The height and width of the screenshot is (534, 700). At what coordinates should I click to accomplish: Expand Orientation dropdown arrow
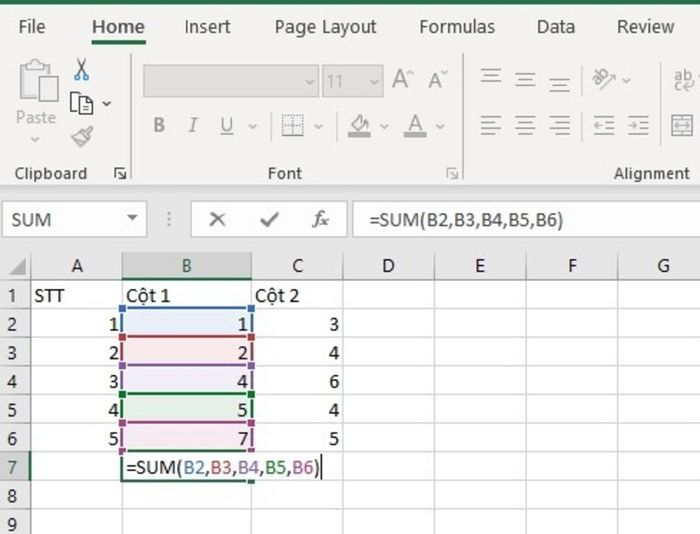point(626,81)
